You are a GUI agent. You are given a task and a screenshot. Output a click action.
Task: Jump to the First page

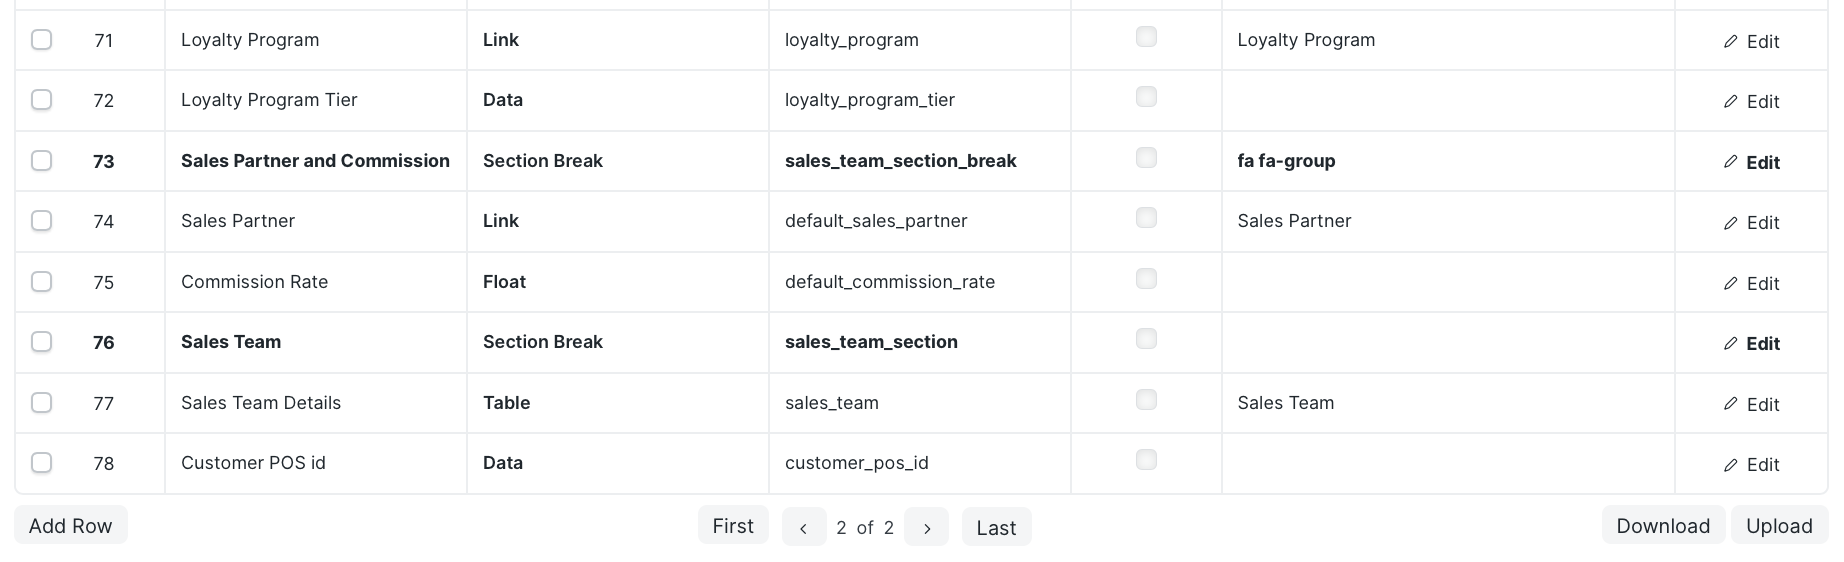pos(733,526)
